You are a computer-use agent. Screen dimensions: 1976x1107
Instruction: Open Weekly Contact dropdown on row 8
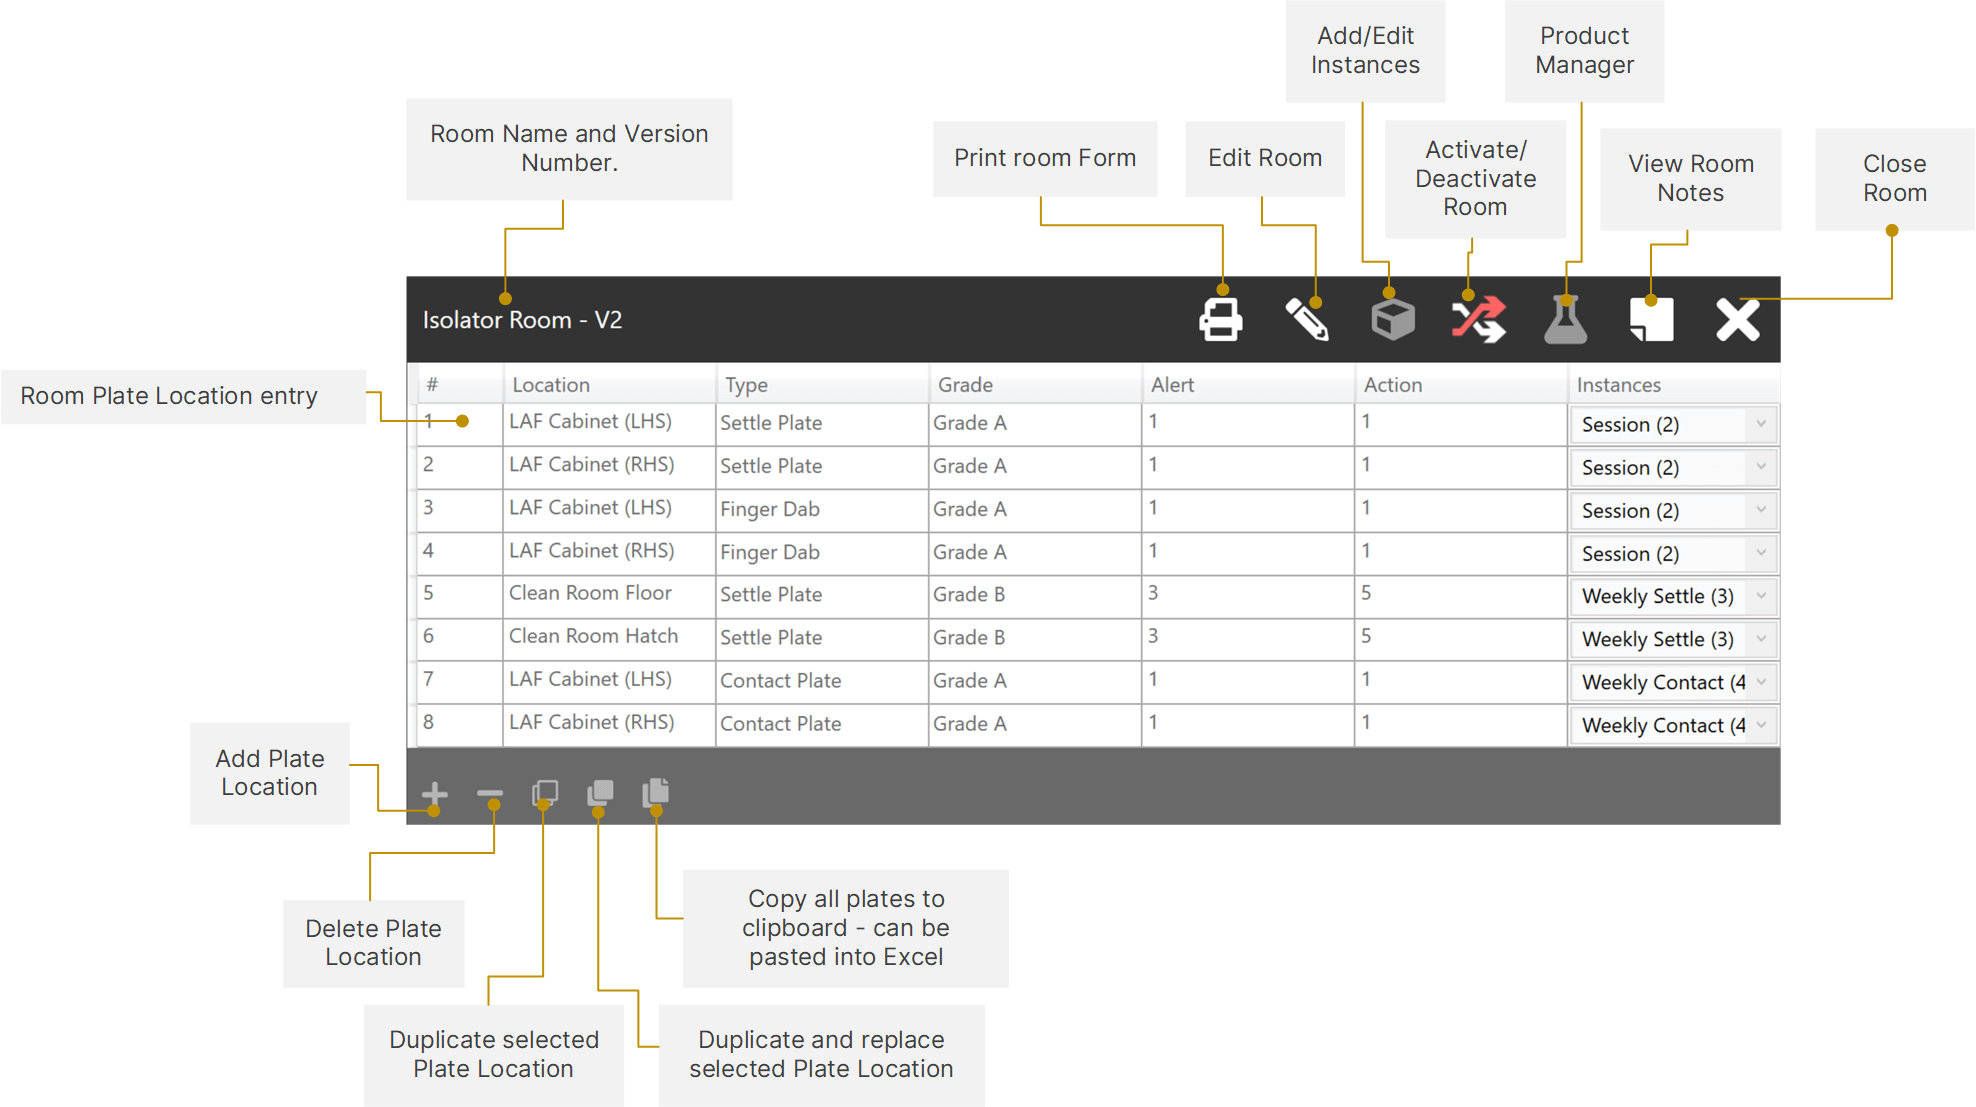(x=1759, y=725)
